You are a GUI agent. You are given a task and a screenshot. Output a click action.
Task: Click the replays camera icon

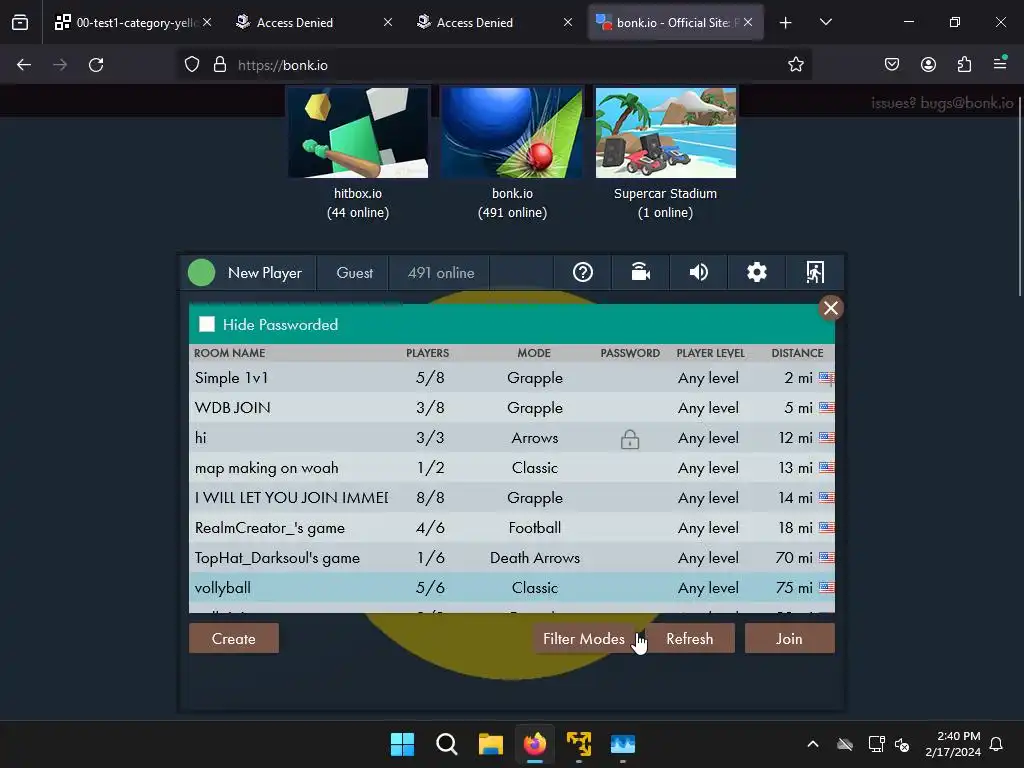click(x=641, y=272)
